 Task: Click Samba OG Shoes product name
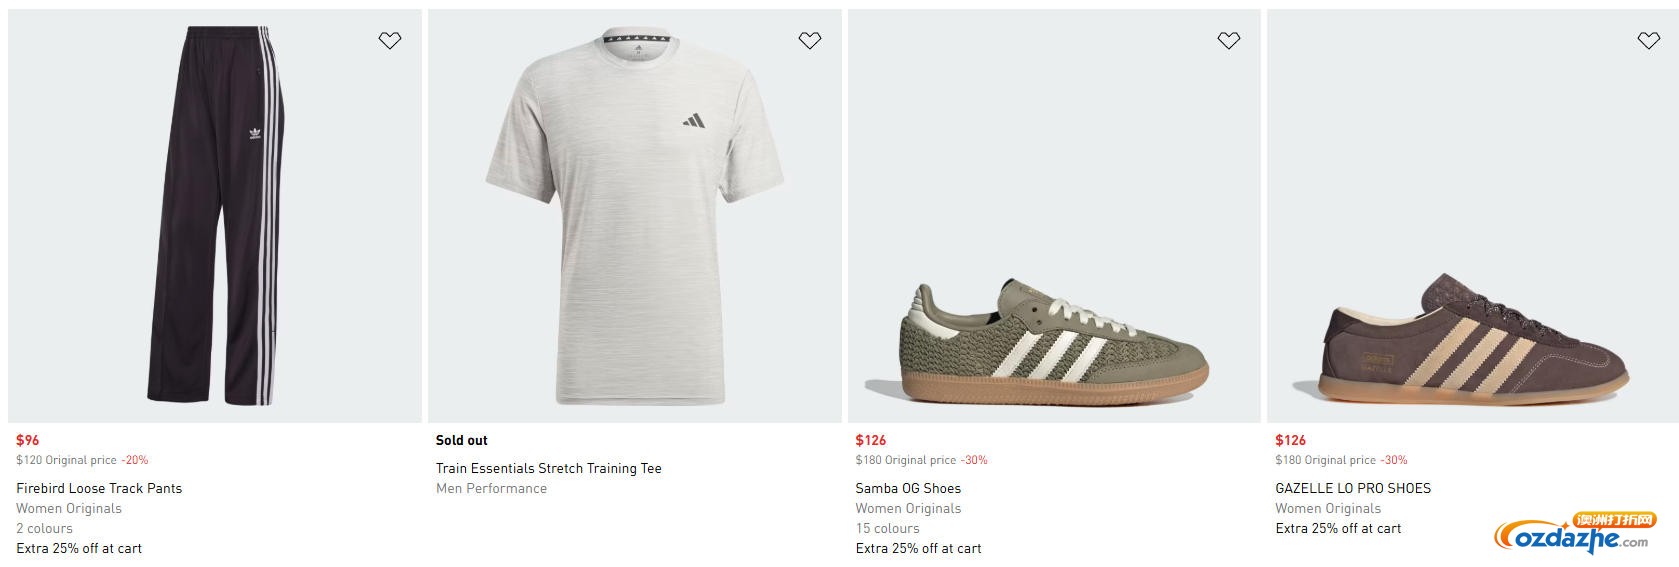(x=908, y=488)
